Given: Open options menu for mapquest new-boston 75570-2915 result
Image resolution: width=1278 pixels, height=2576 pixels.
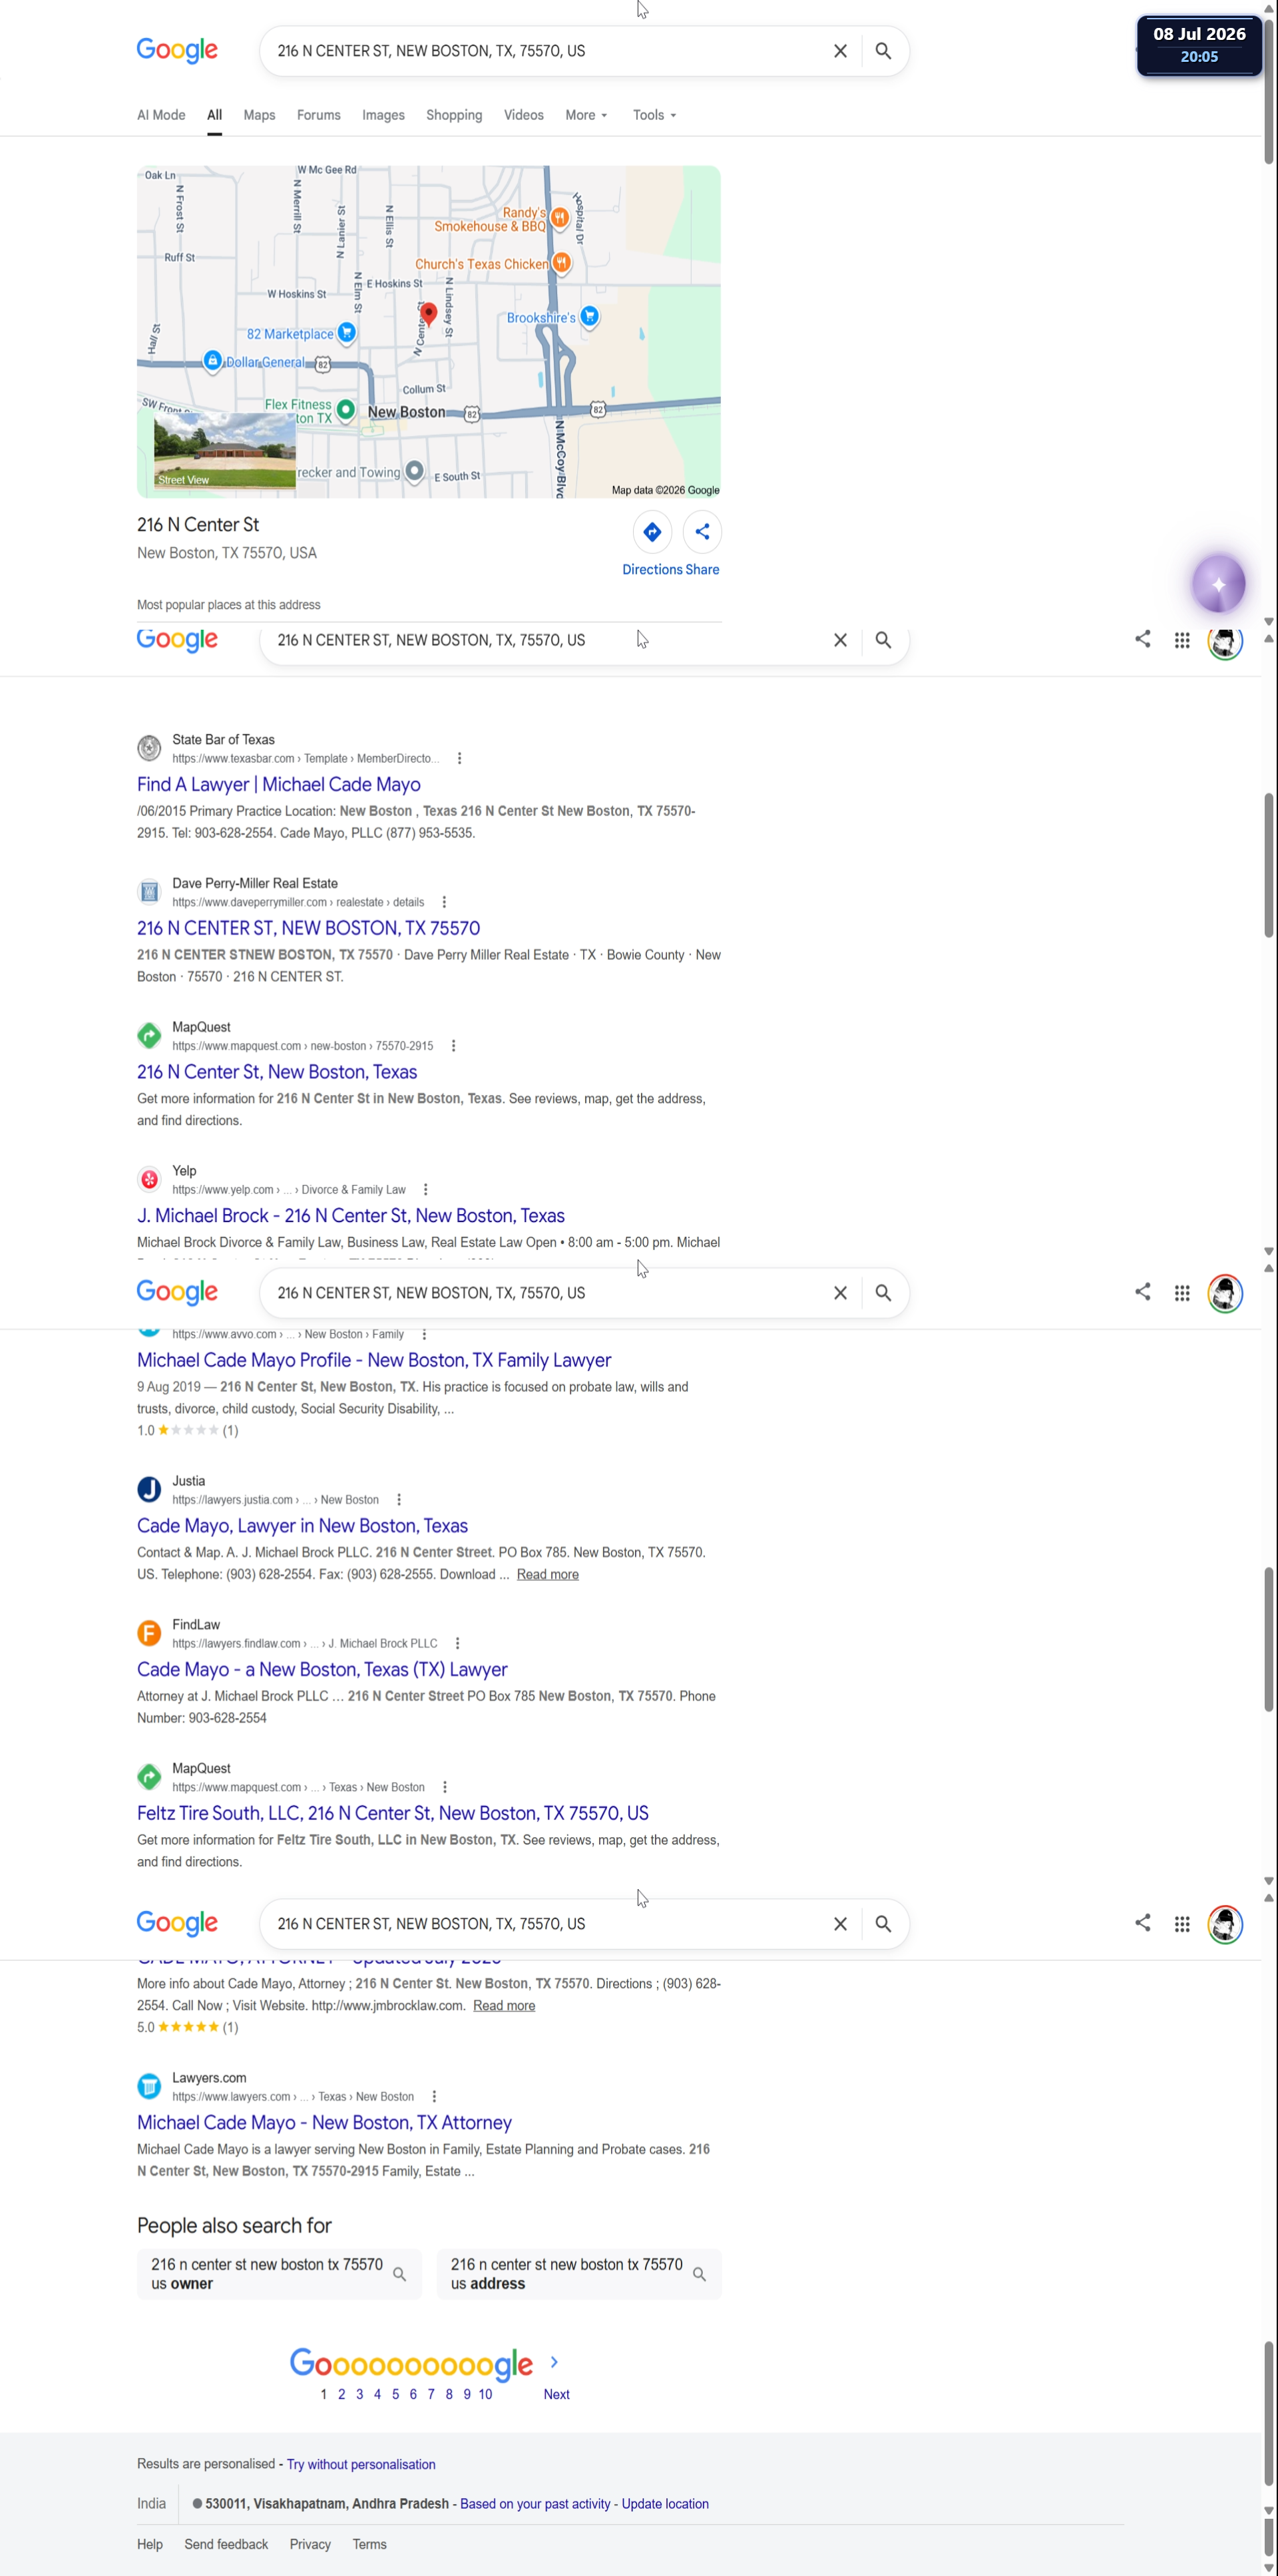Looking at the screenshot, I should (453, 1046).
